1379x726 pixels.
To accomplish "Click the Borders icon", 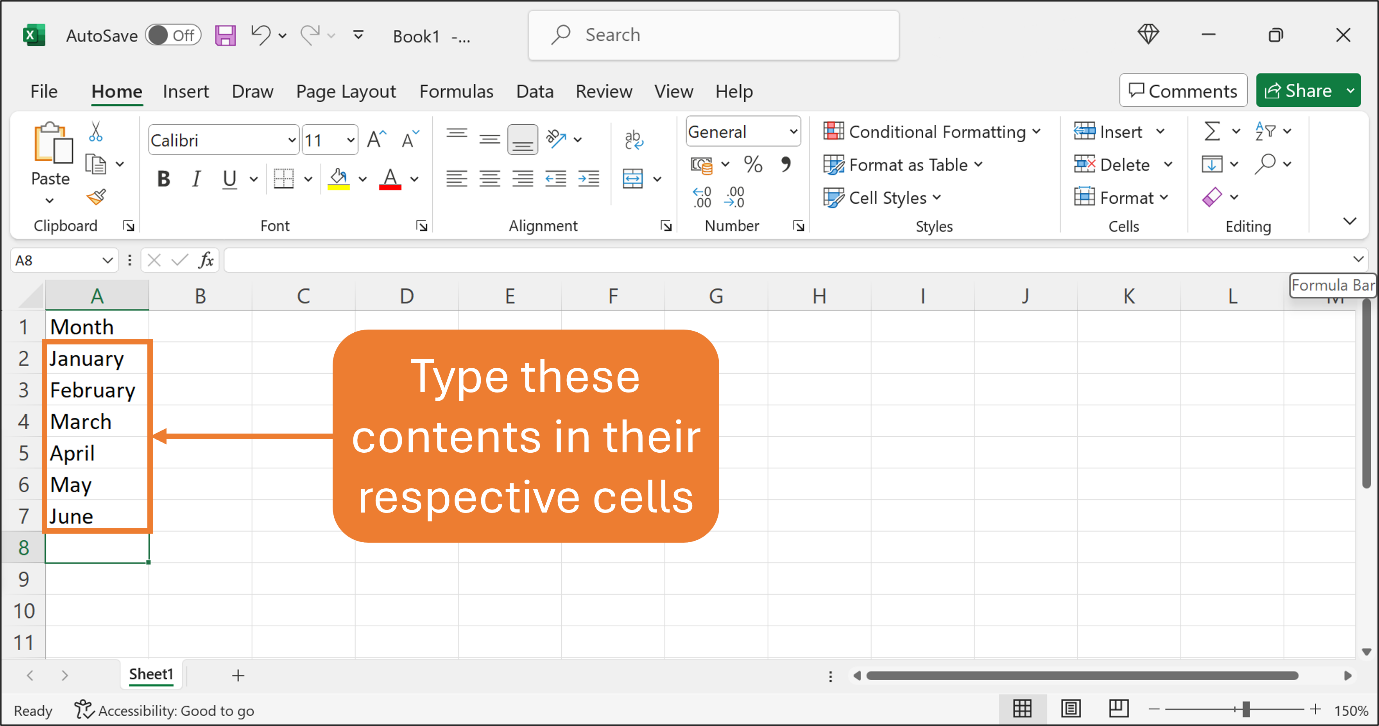I will click(283, 179).
